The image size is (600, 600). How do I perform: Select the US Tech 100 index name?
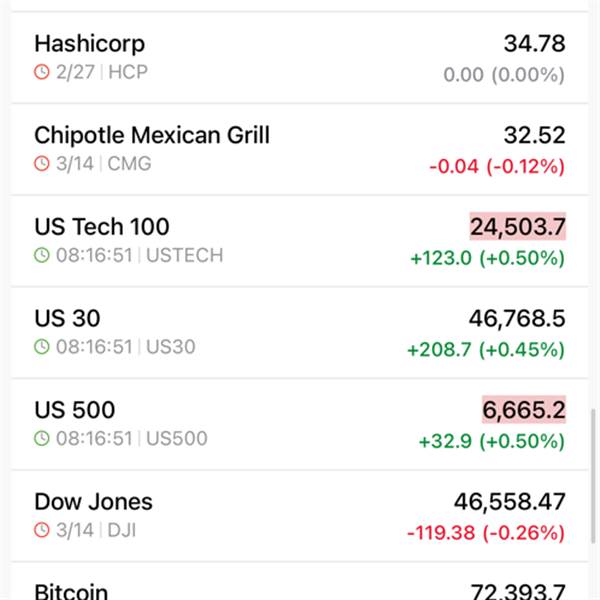pyautogui.click(x=102, y=227)
